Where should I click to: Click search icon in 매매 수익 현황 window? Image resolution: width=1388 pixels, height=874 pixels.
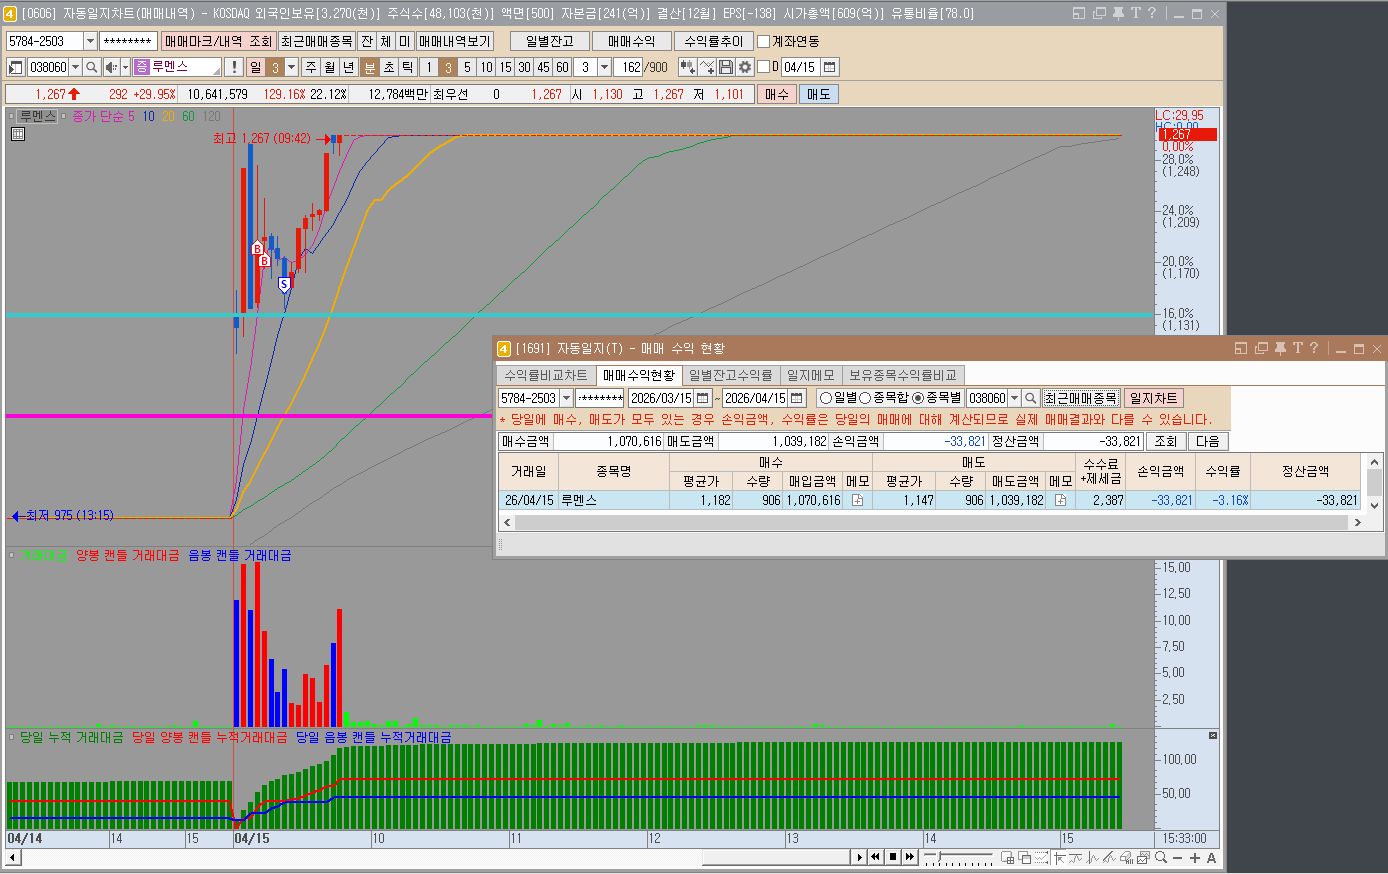pyautogui.click(x=1030, y=398)
